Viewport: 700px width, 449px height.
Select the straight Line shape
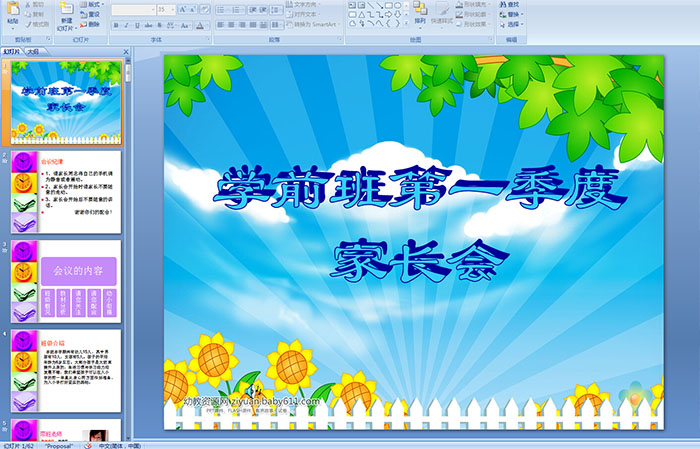click(370, 5)
